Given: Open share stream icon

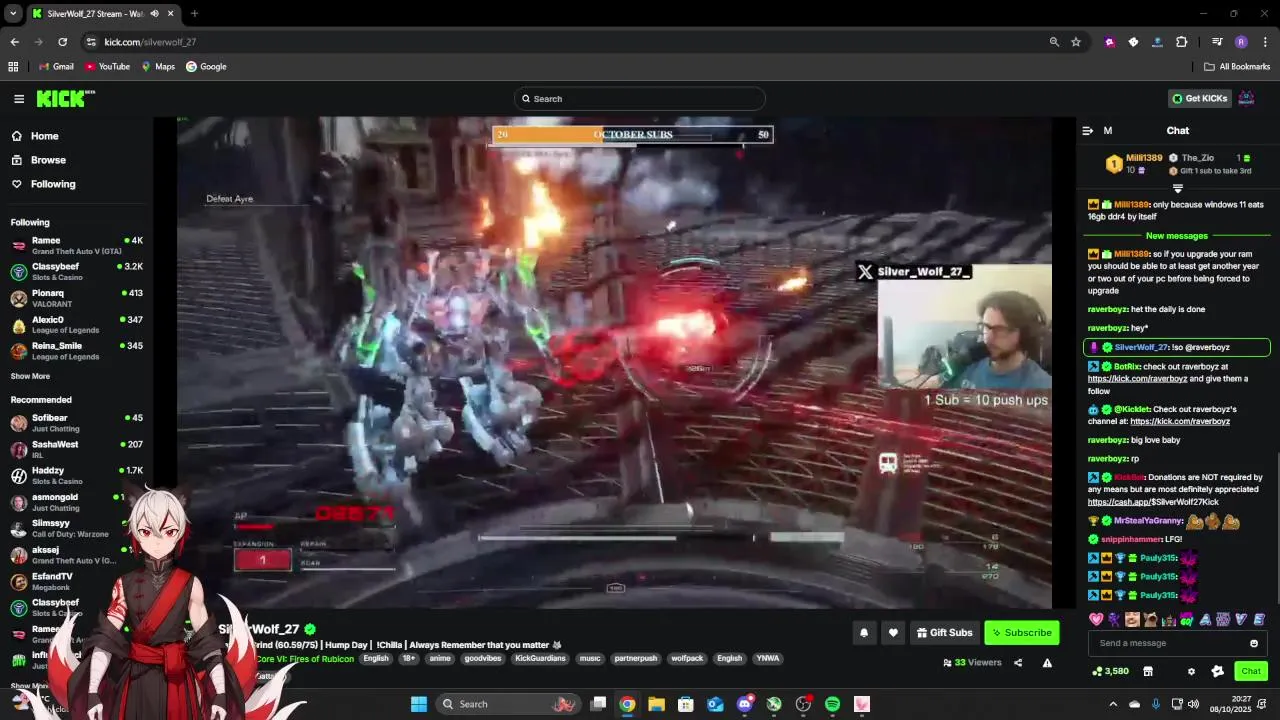Looking at the screenshot, I should [x=1018, y=663].
